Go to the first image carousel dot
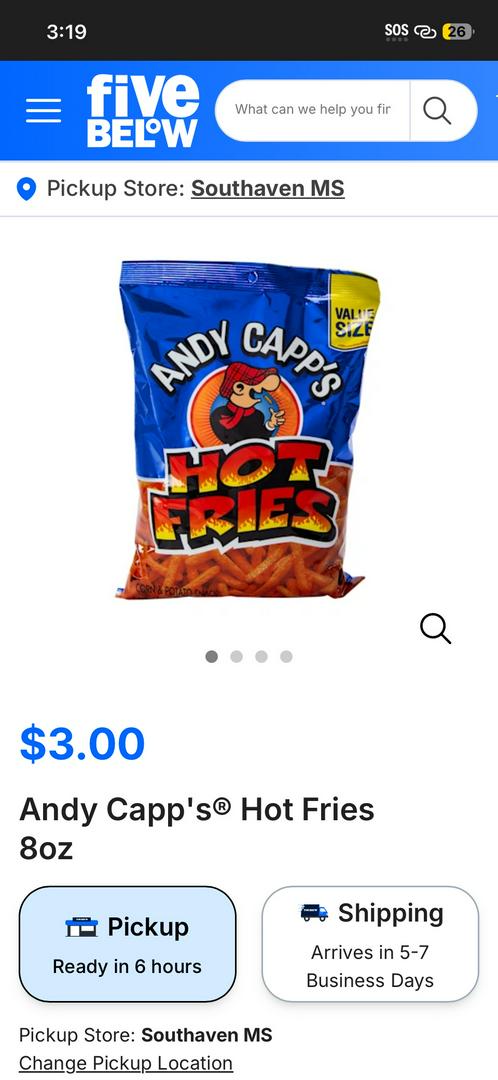498x1080 pixels. click(x=211, y=656)
